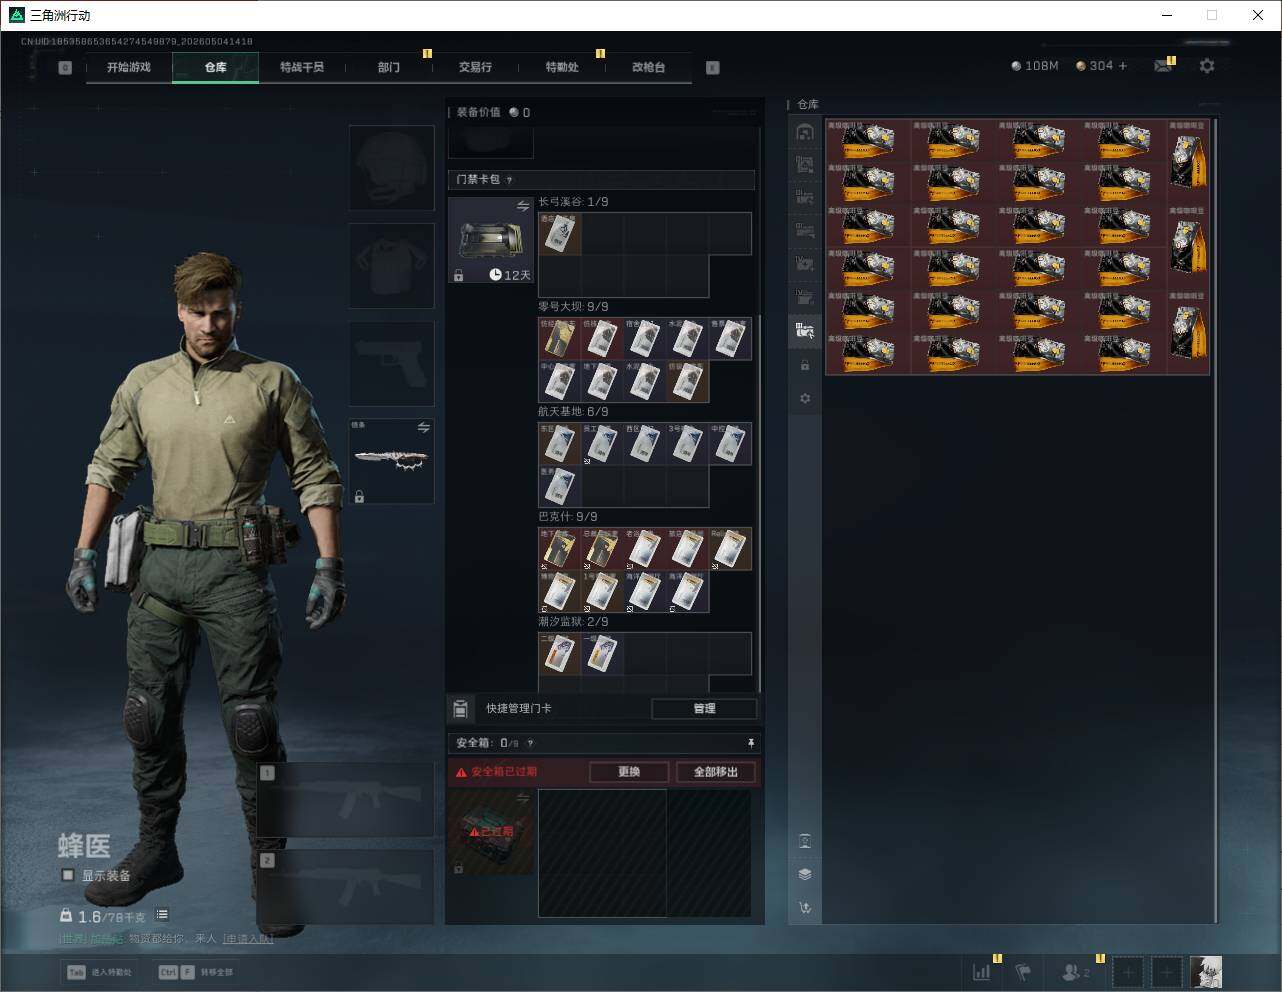Viewport: 1282px width, 992px height.
Task: Click the first squad invite plus slot
Action: click(x=1128, y=971)
